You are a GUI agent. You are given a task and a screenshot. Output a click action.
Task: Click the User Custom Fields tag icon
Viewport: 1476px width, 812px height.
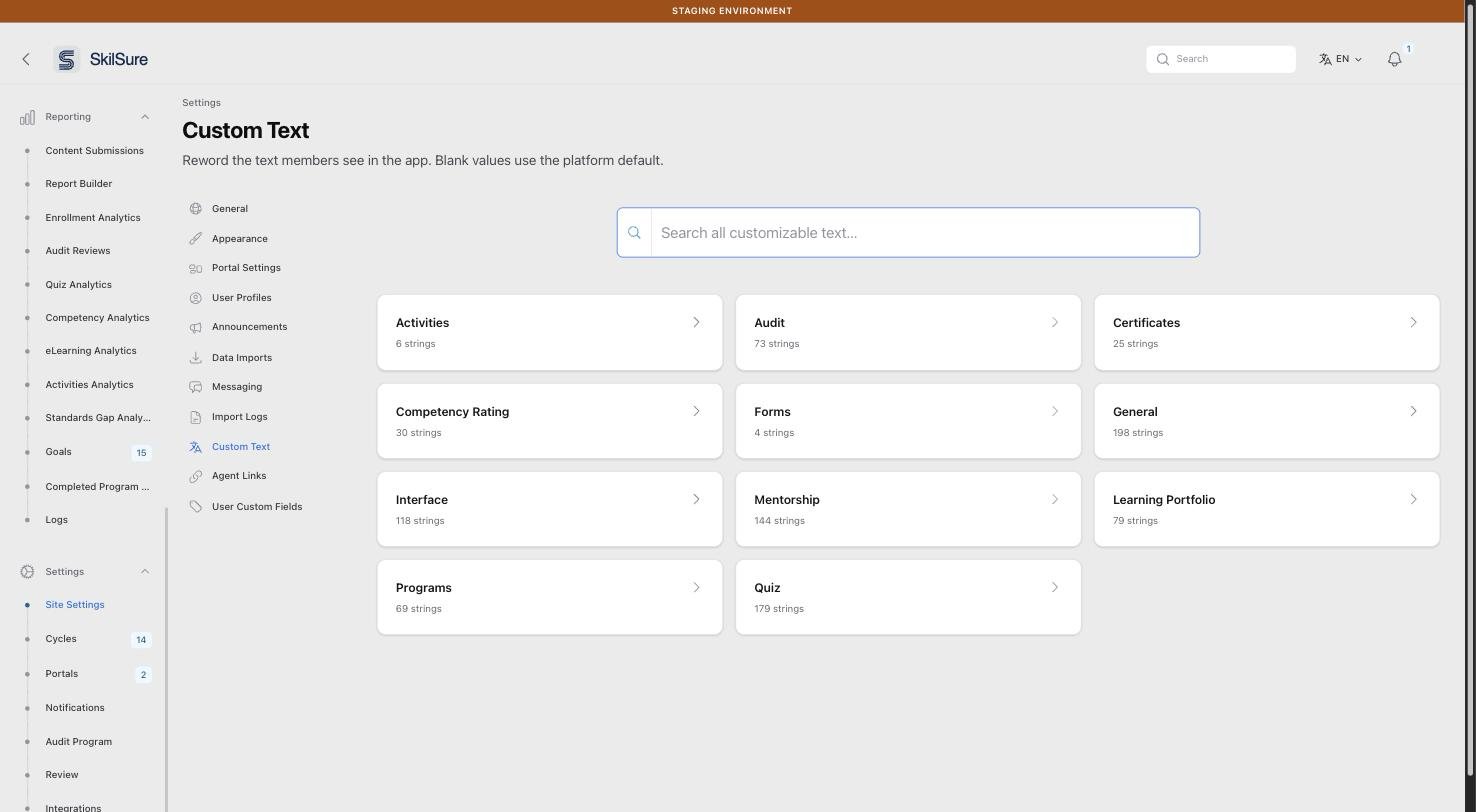tap(196, 507)
